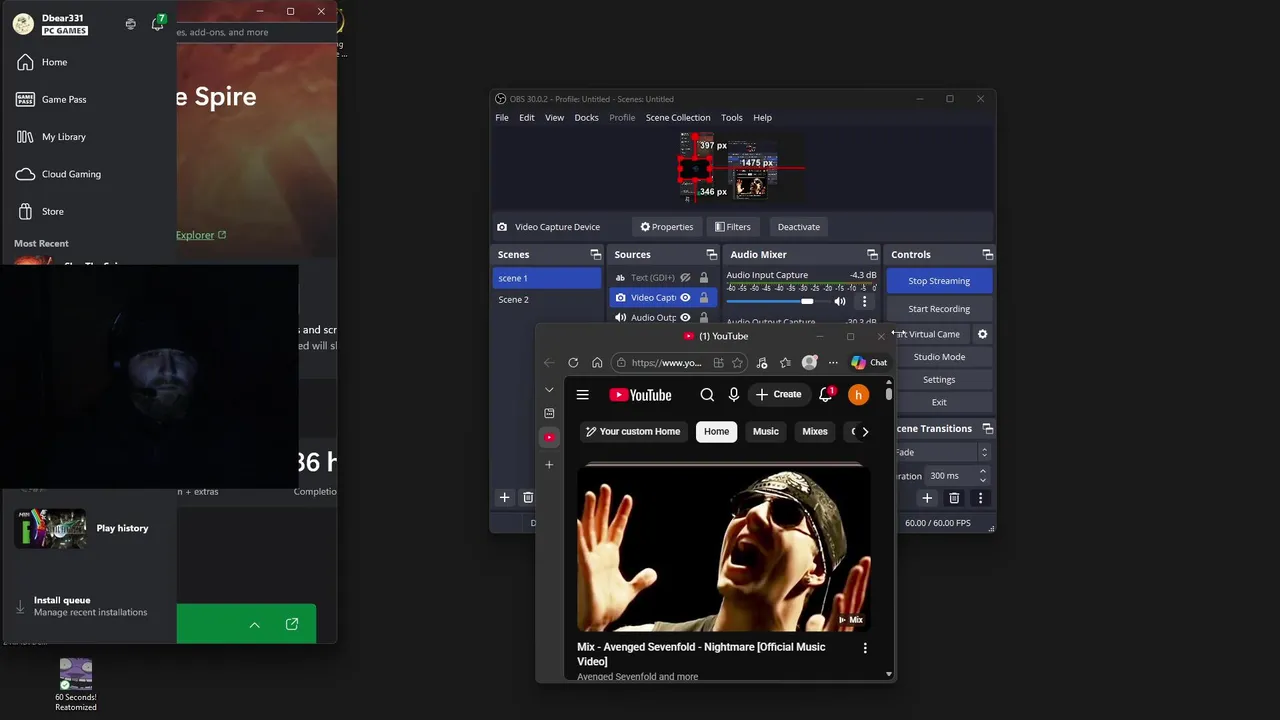Open the OBS File menu
1280x720 pixels.
coord(502,118)
